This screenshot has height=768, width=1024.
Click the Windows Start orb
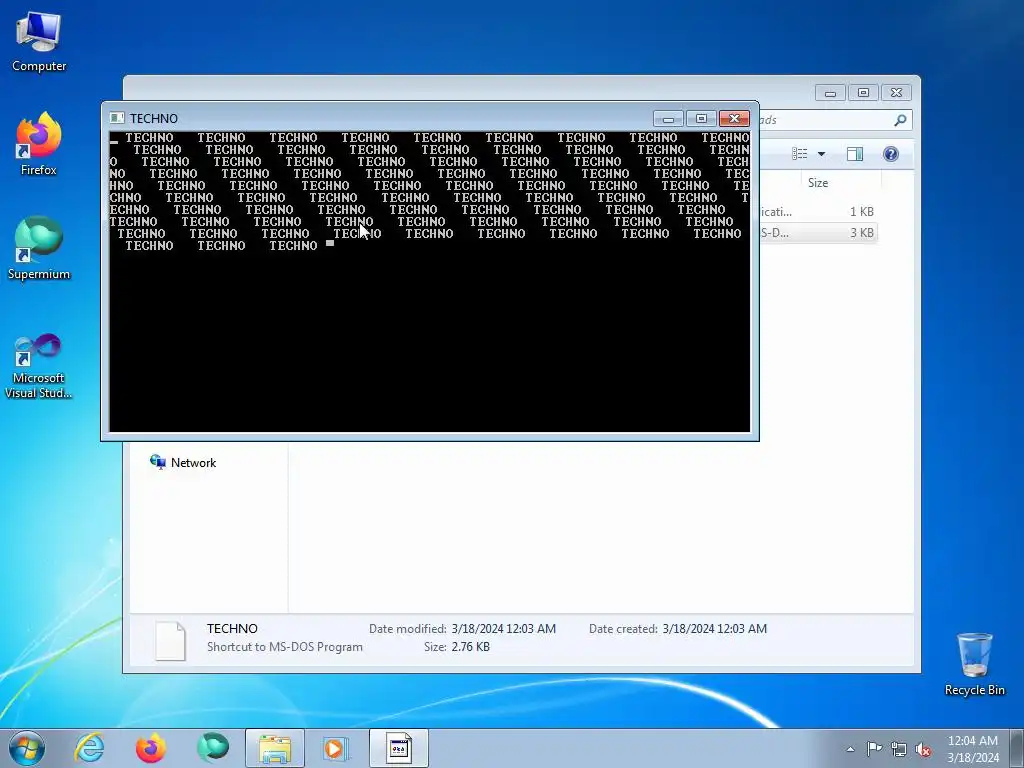[x=27, y=748]
